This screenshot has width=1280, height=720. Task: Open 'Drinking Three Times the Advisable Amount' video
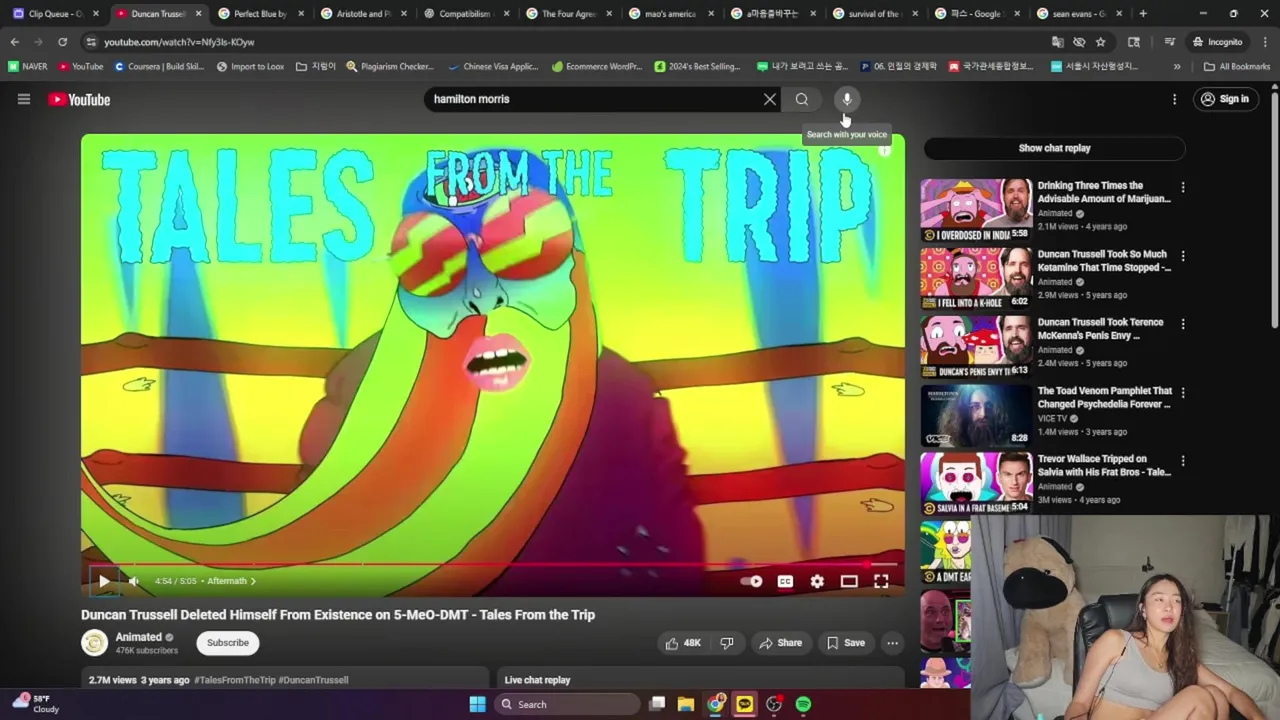tap(1103, 192)
